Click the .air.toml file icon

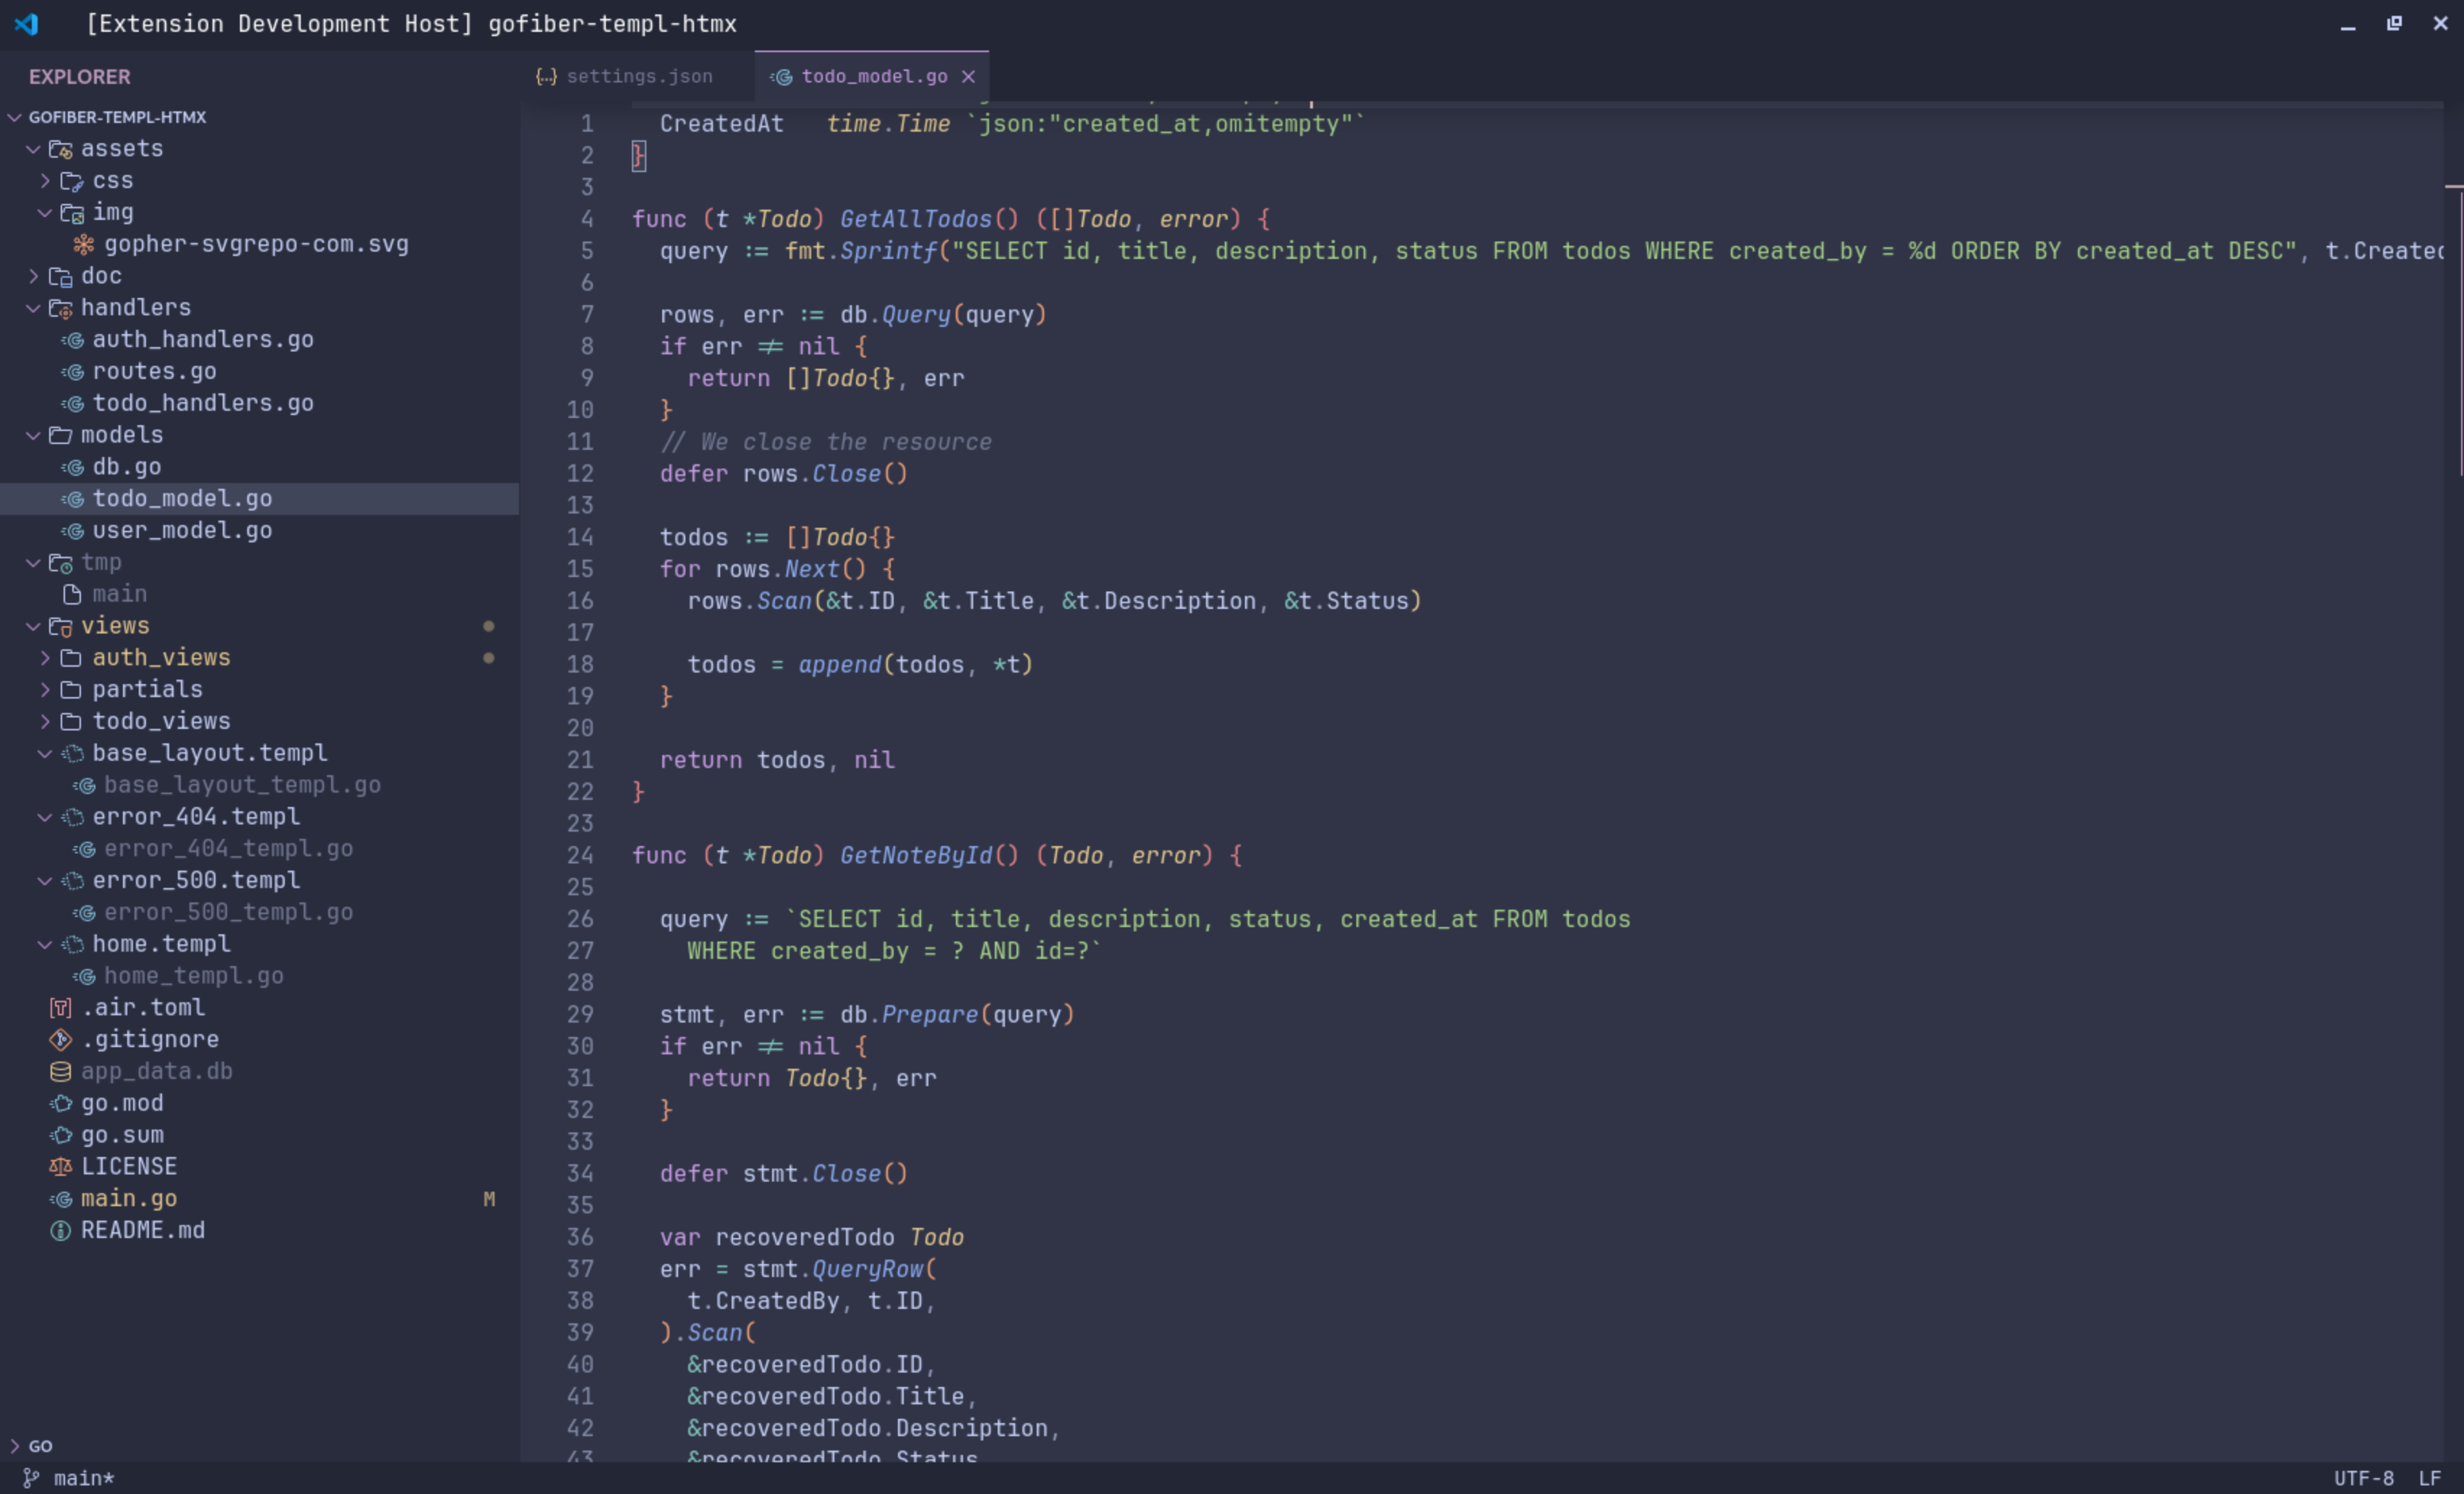click(x=60, y=1008)
